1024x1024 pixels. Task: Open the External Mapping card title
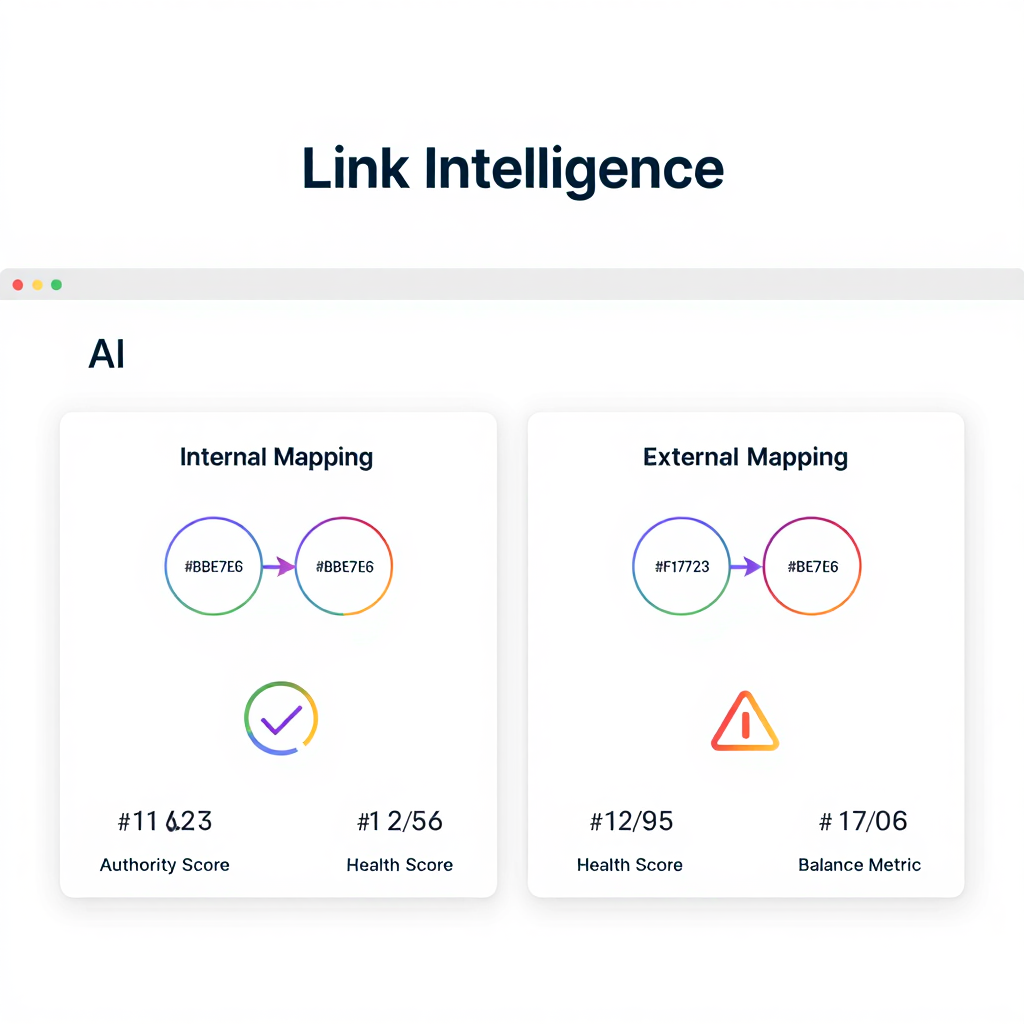[x=745, y=458]
